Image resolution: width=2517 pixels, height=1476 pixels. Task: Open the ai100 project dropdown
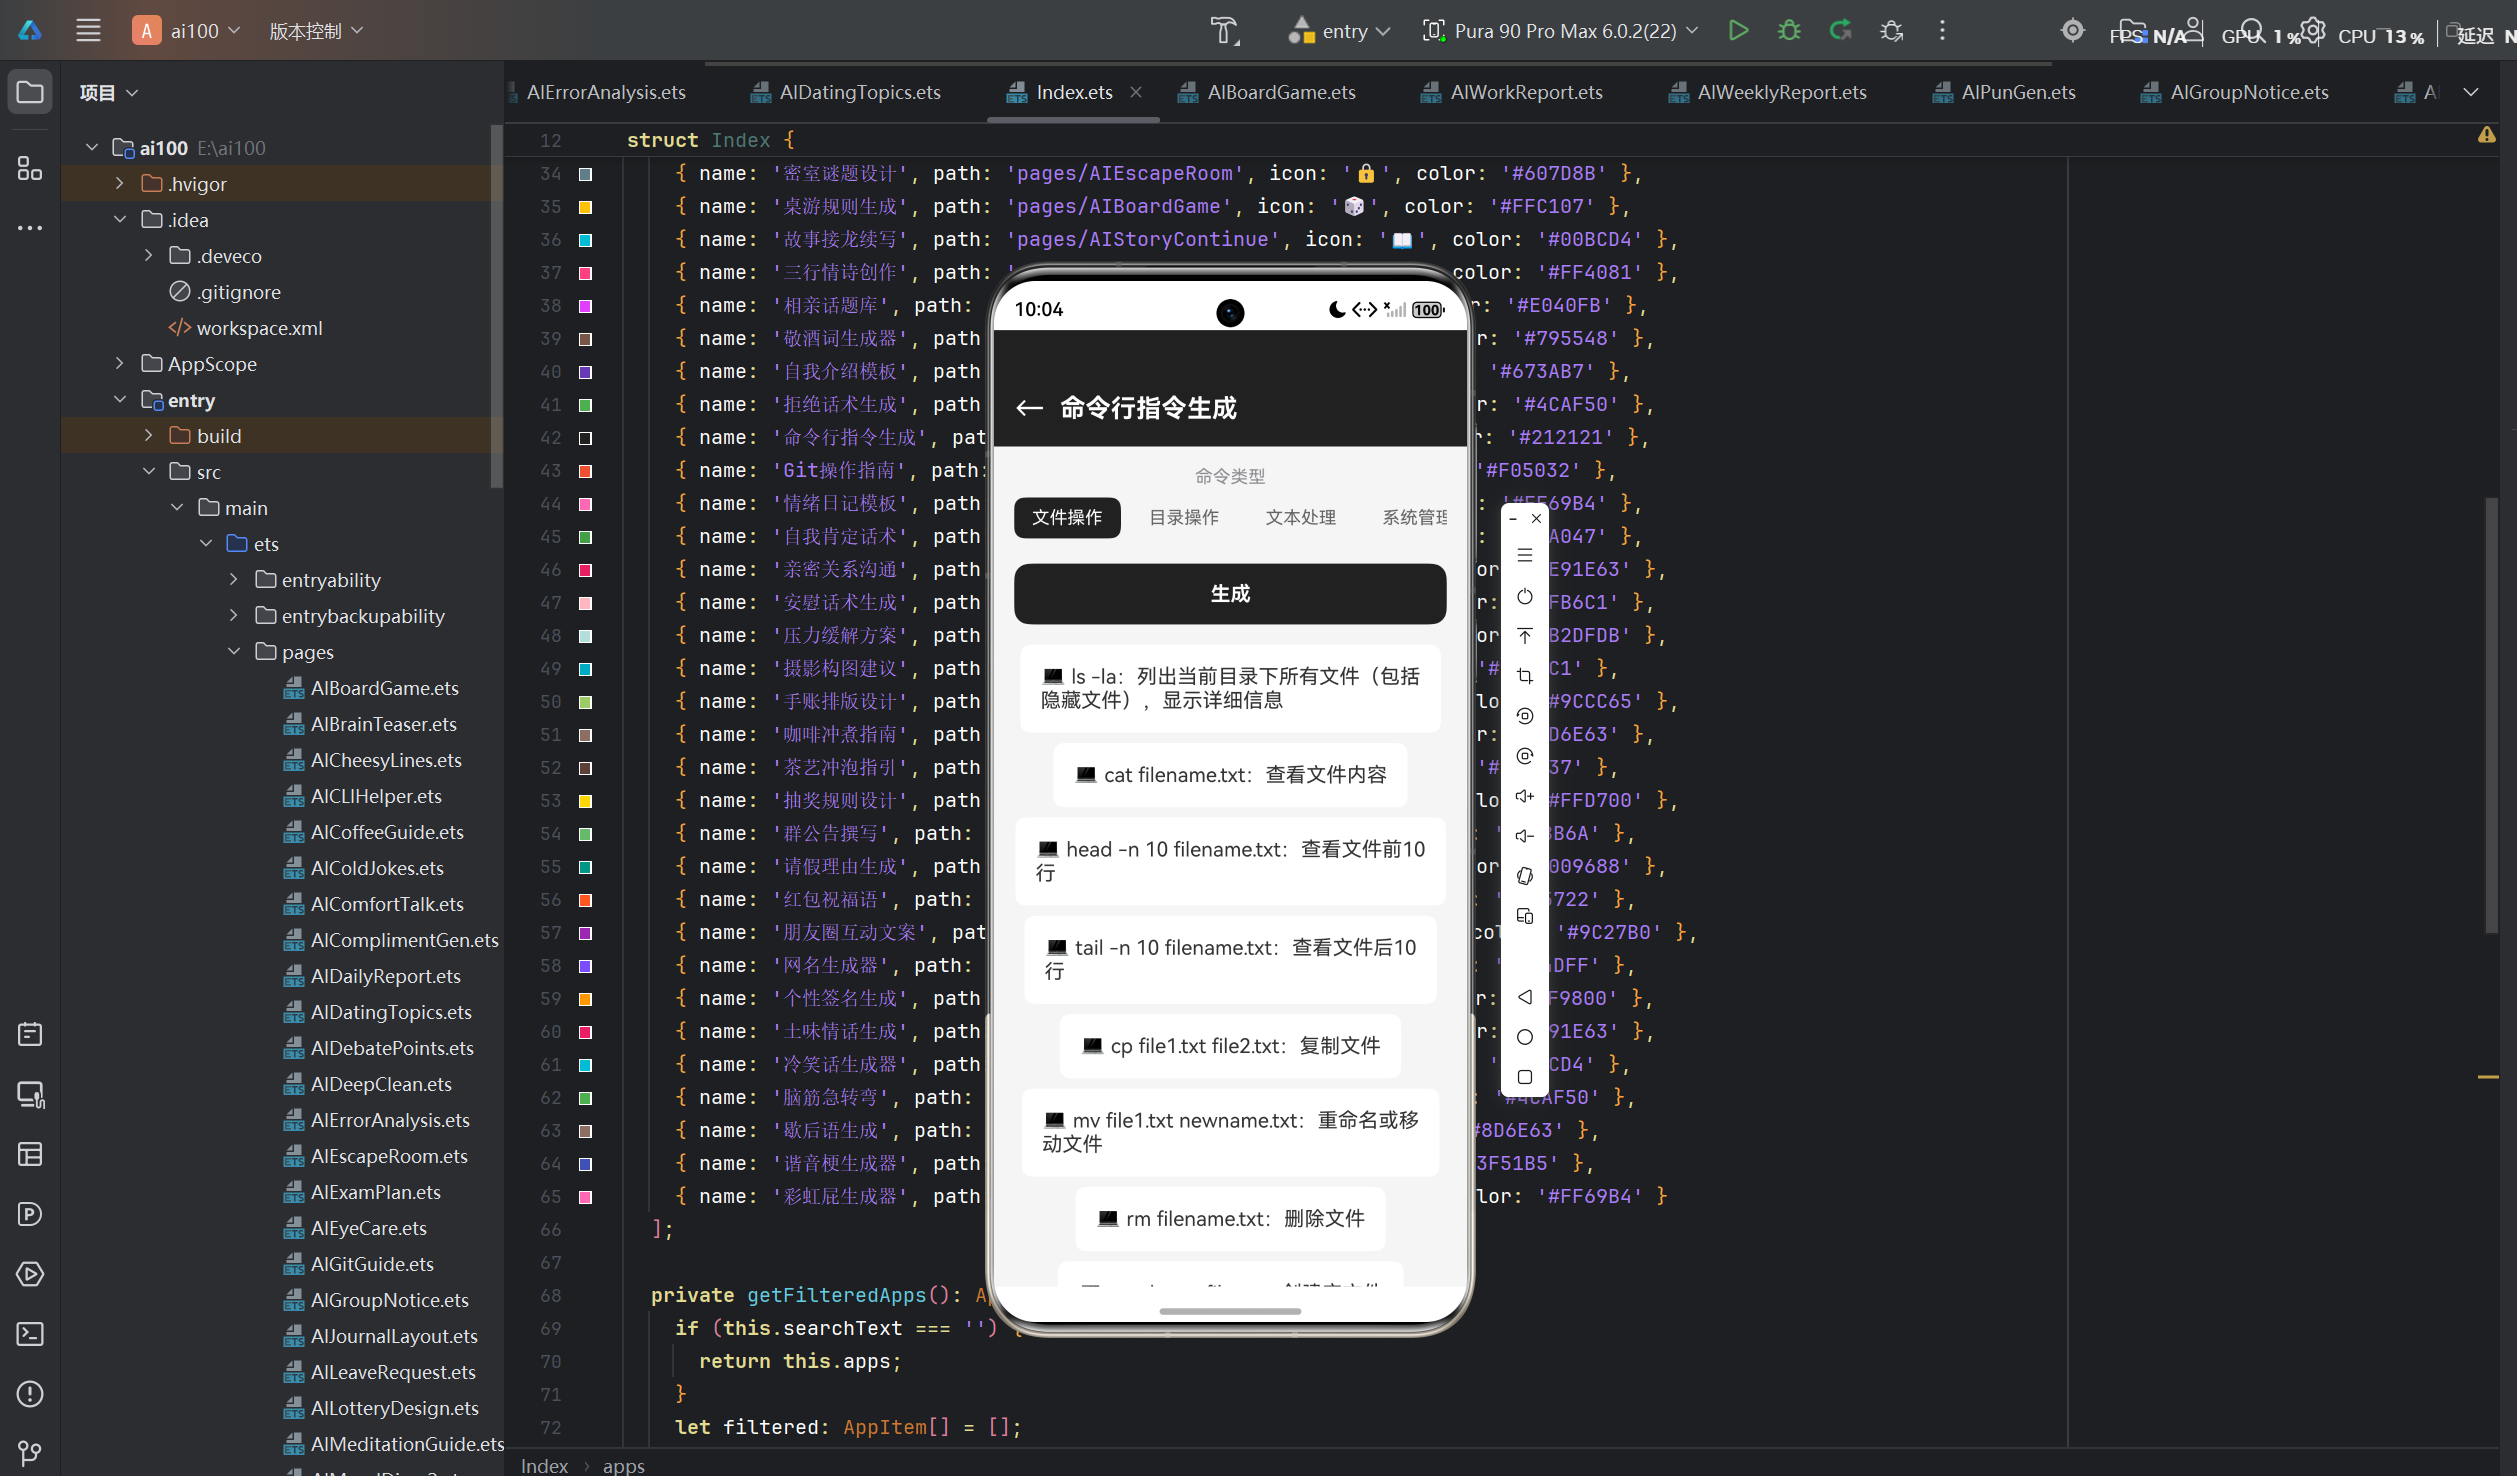point(187,31)
